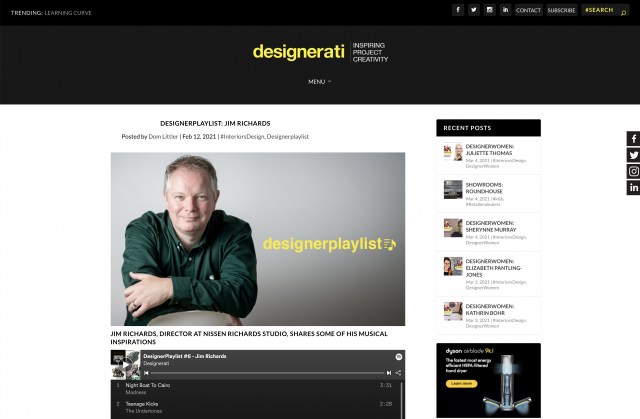Open Facebook page from top bar

(458, 10)
